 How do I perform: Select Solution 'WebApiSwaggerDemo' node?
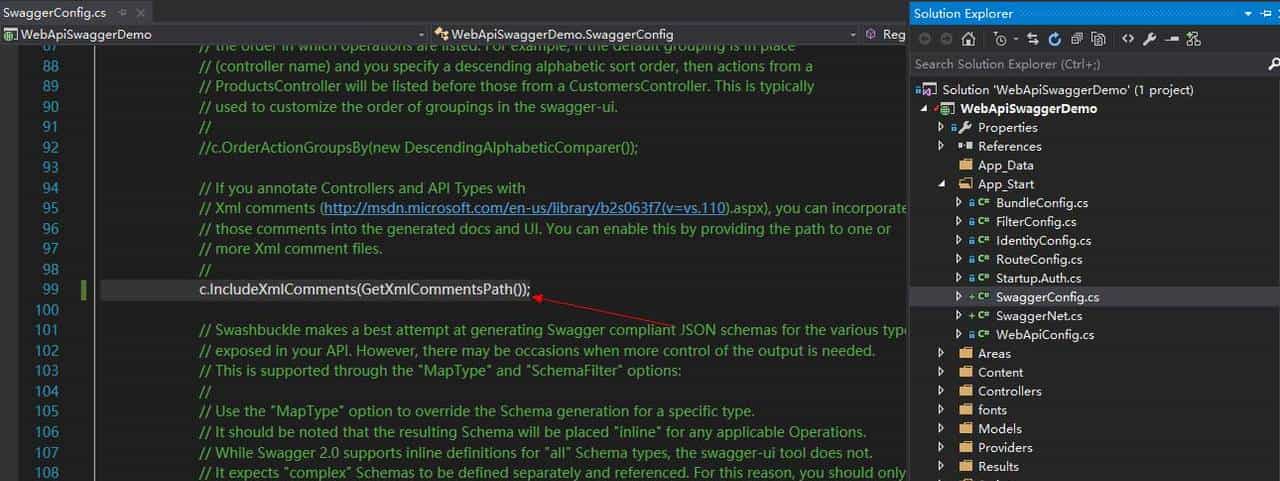(1067, 90)
